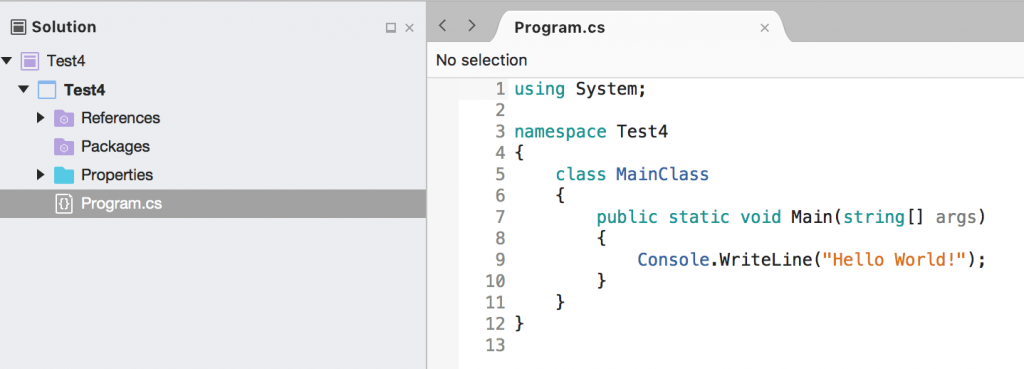
Task: Click the 'public' keyword
Action: tap(627, 217)
